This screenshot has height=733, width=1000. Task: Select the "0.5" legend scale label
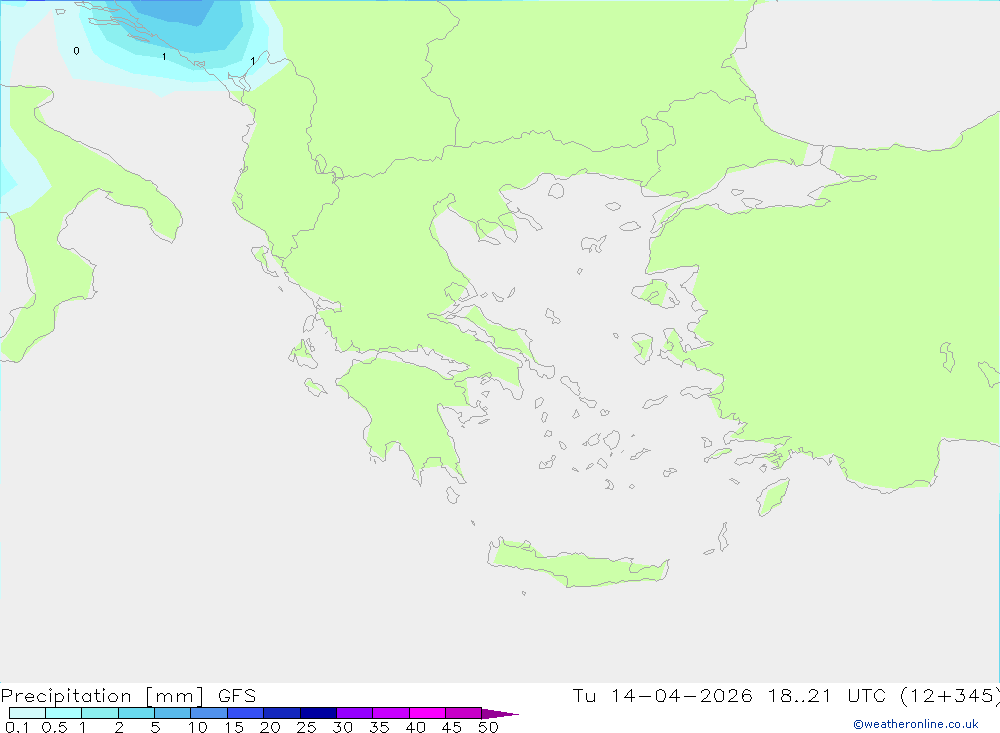tap(54, 727)
